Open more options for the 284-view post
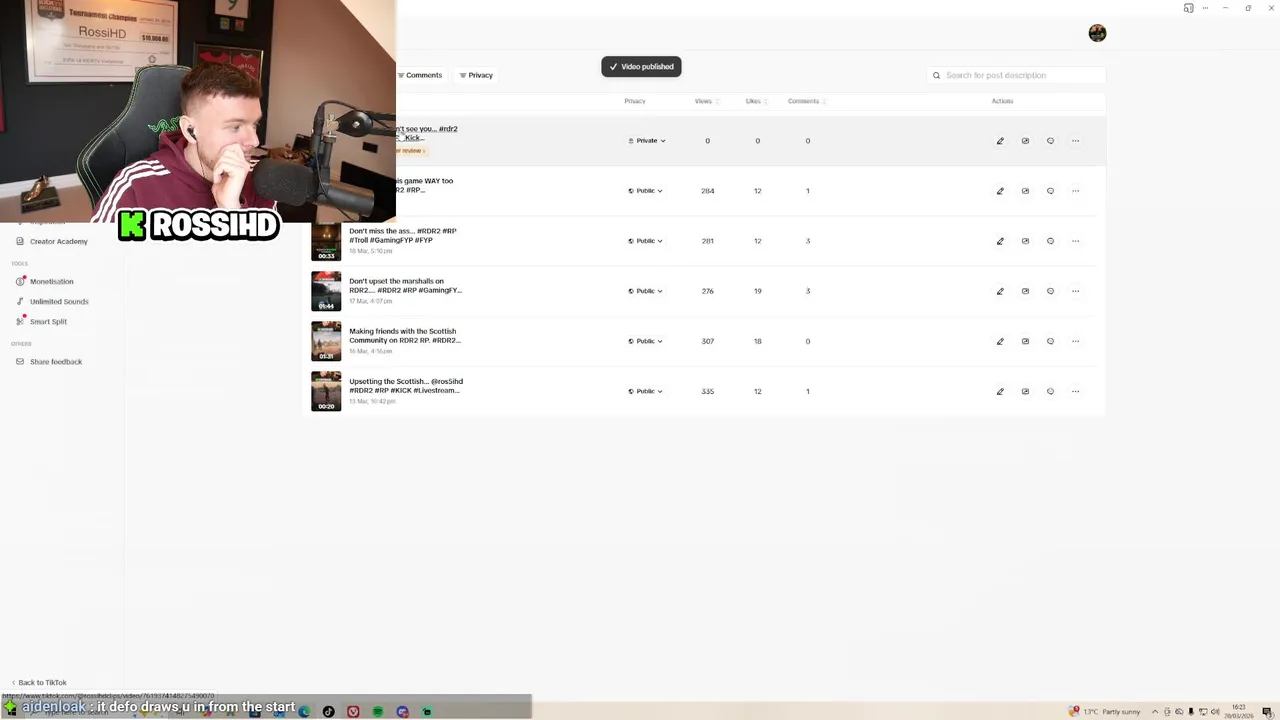1280x720 pixels. pyautogui.click(x=1076, y=191)
